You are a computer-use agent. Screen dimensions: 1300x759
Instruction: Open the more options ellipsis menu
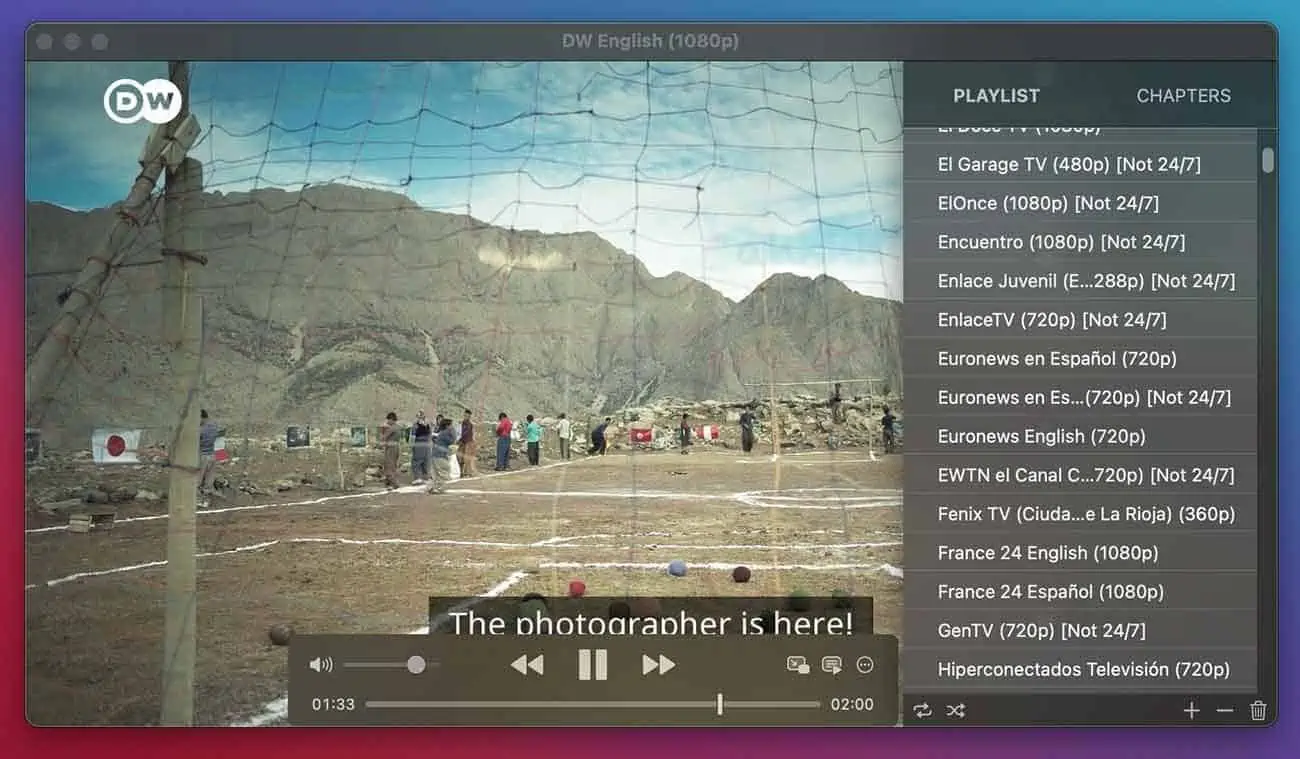click(865, 665)
